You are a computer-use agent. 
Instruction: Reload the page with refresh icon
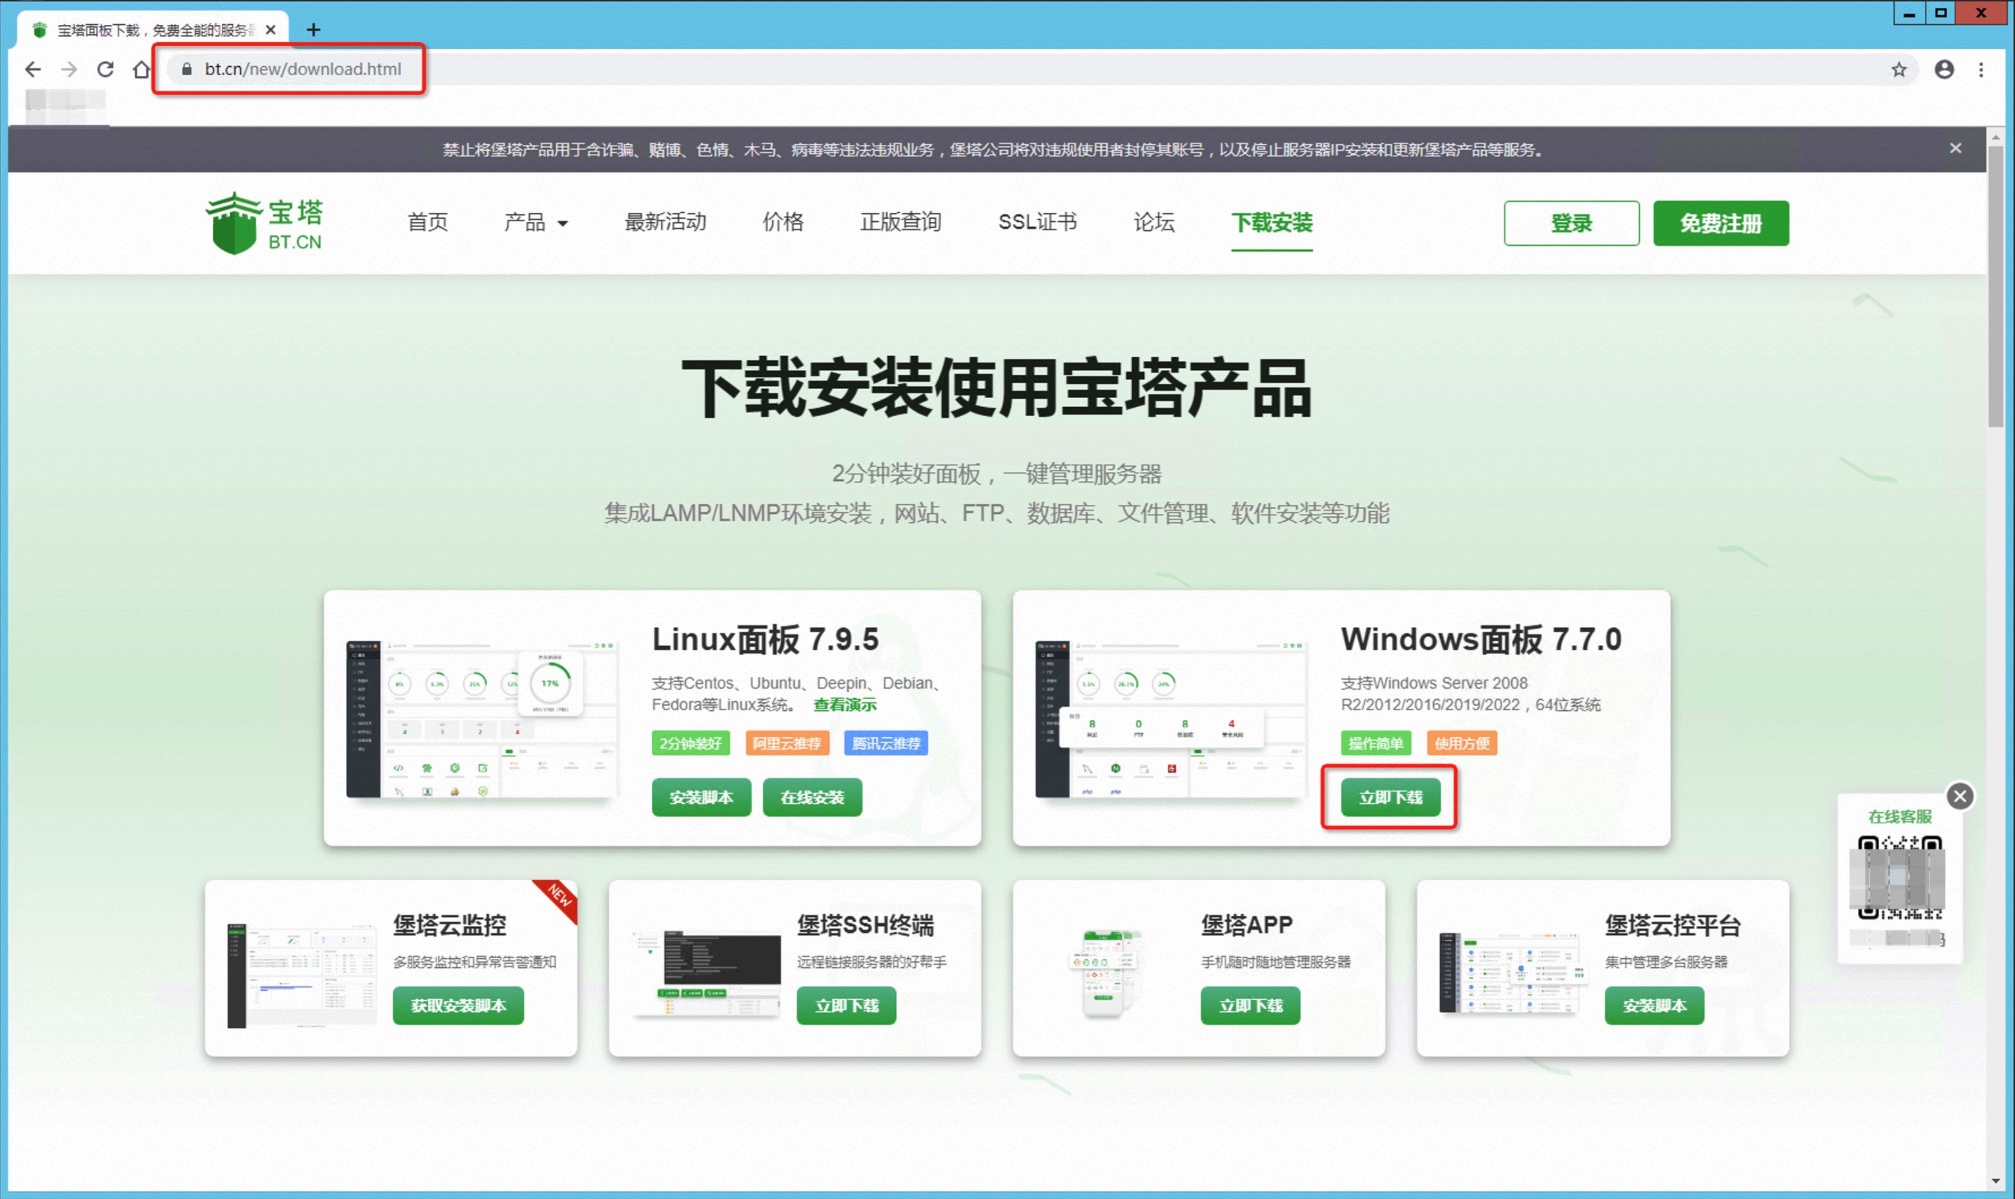pos(105,69)
